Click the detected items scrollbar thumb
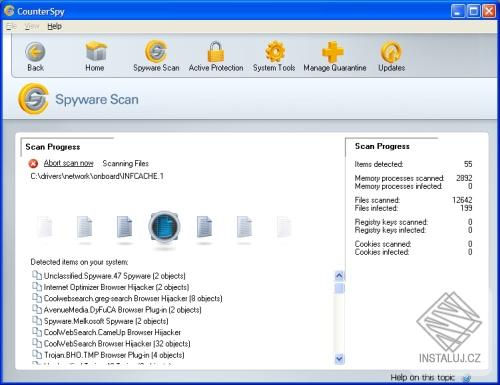Image resolution: width=500 pixels, height=385 pixels. (x=339, y=288)
